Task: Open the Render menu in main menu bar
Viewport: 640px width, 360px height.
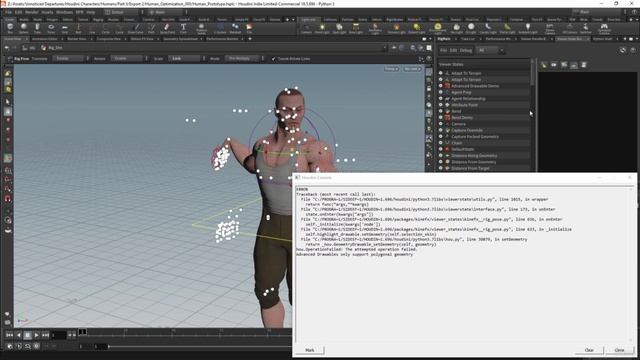Action: (x=31, y=12)
